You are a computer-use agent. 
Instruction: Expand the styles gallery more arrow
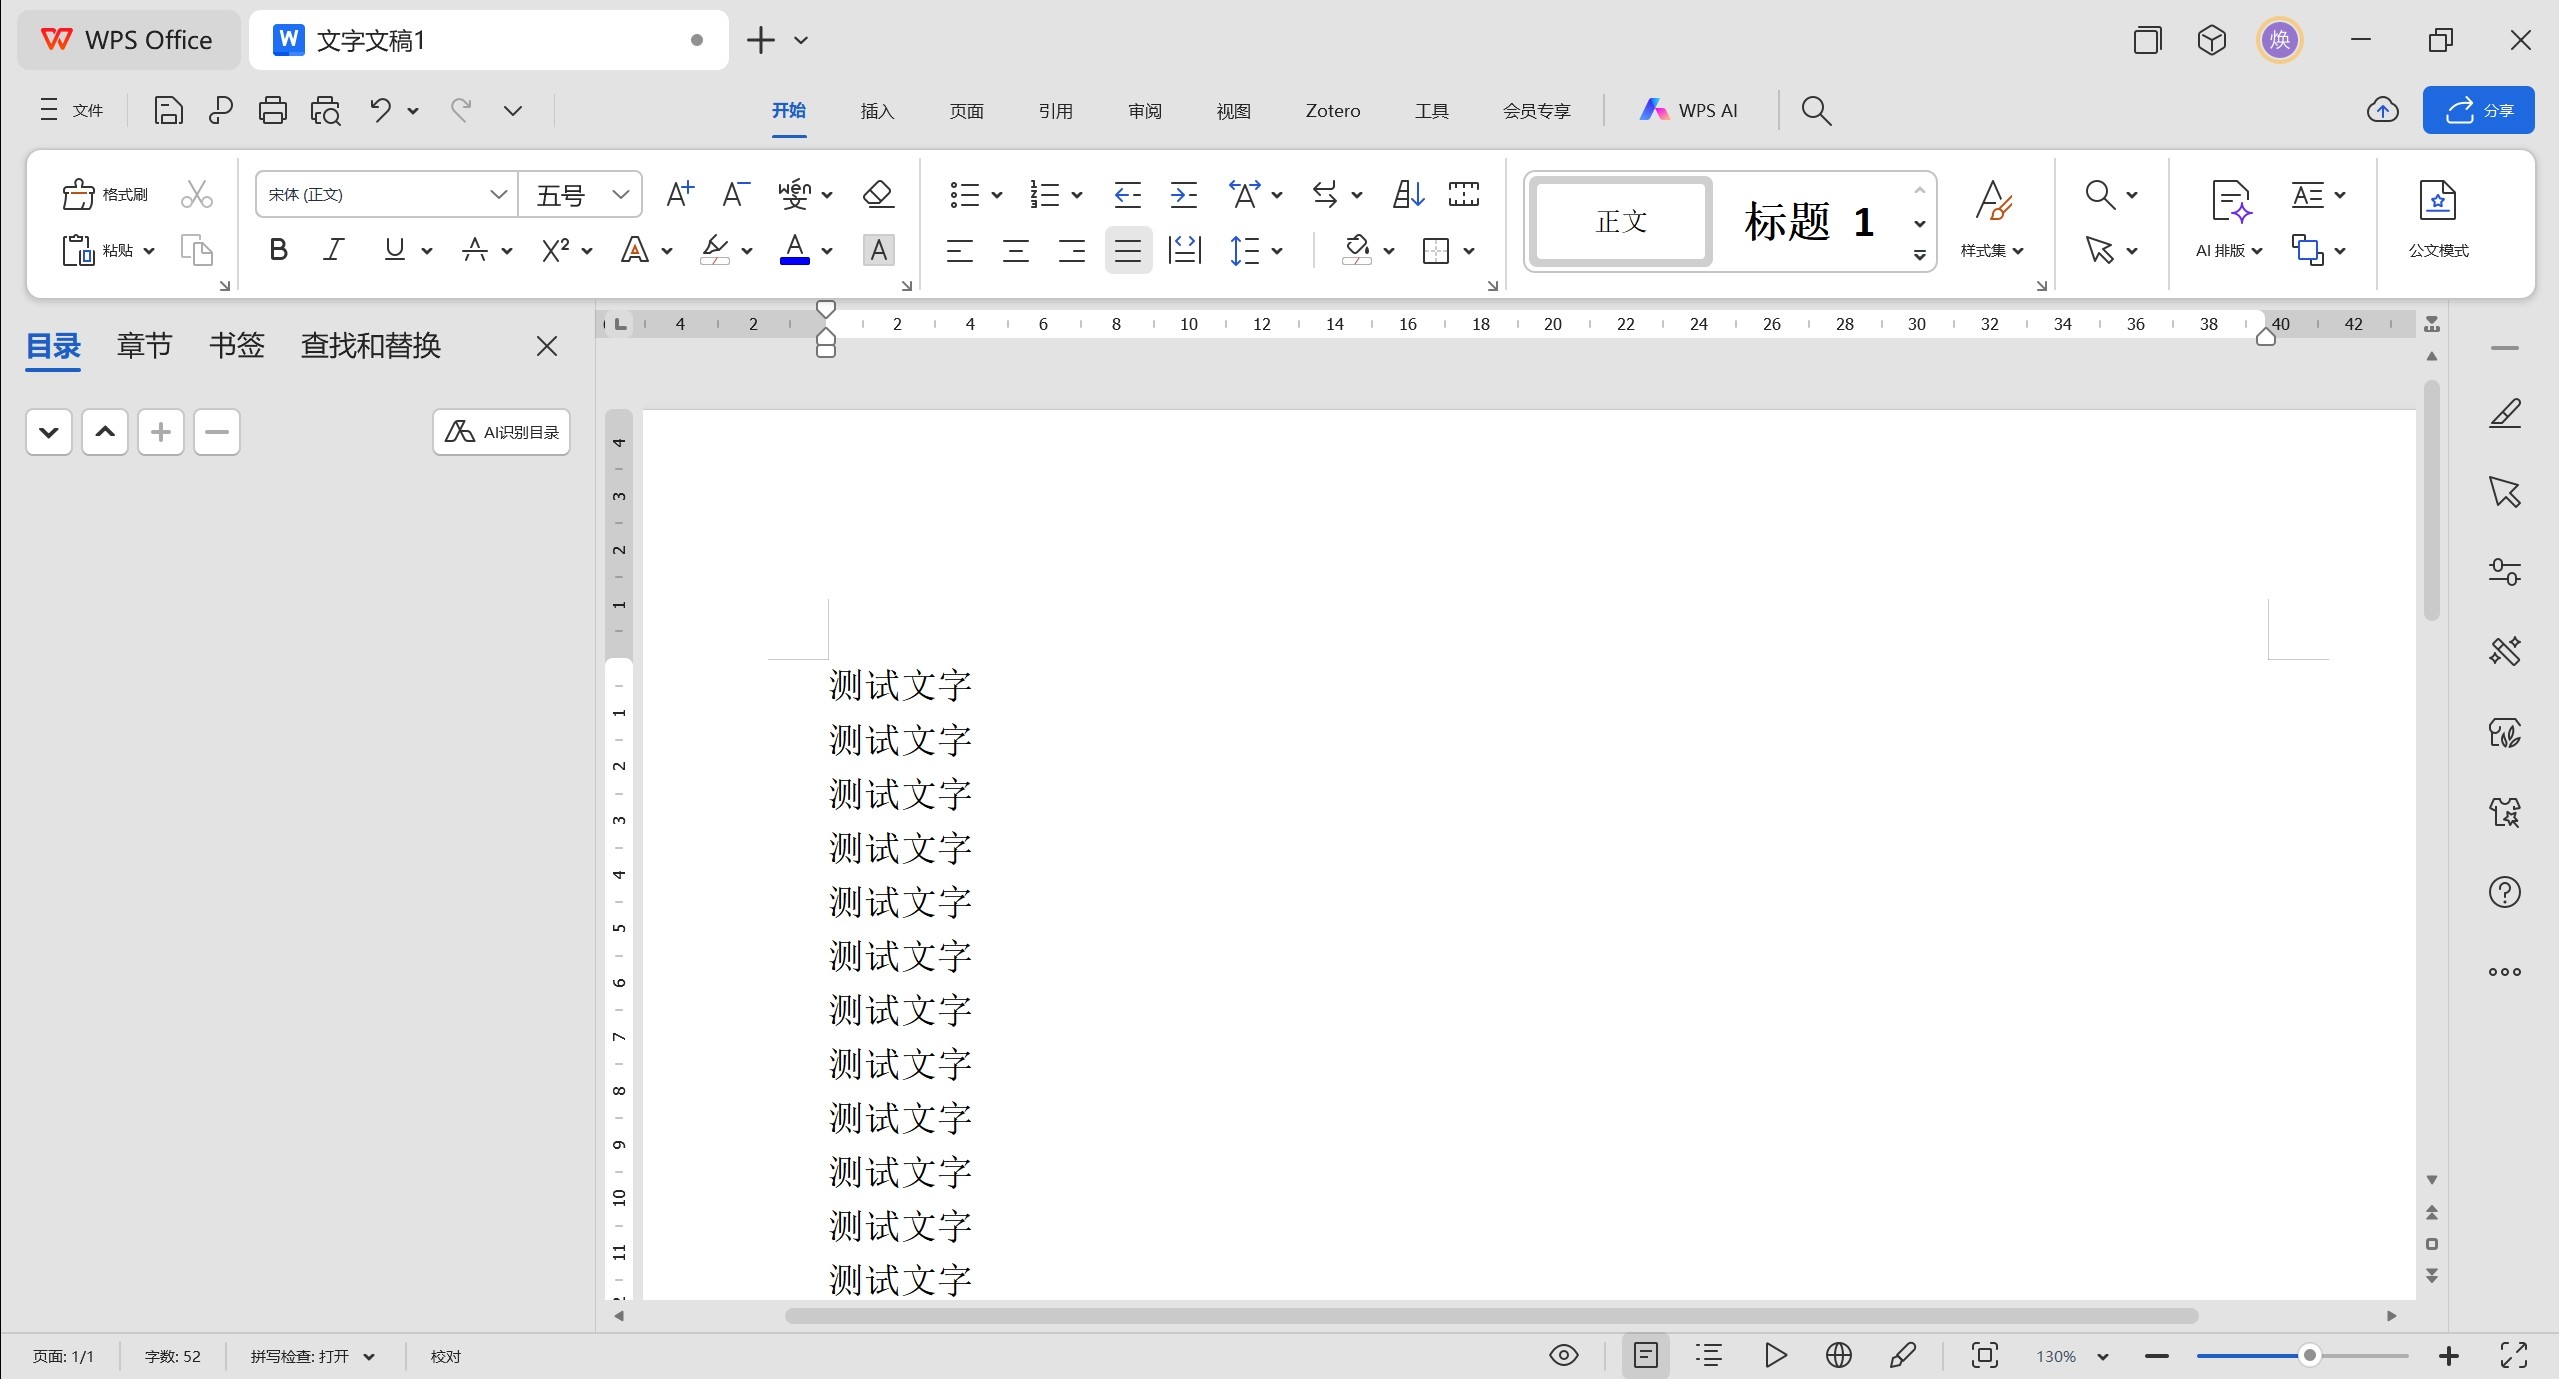(x=1920, y=256)
